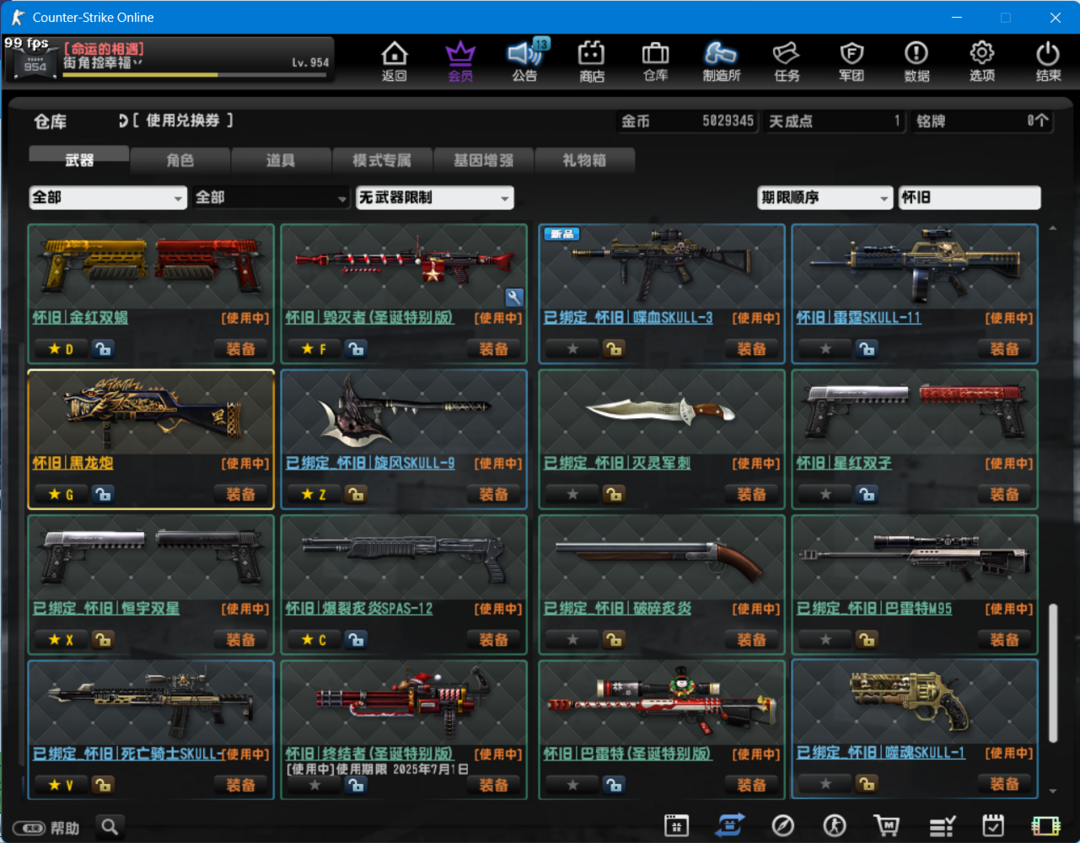
Task: Expand the 无武器限制 filter dropdown
Action: (435, 198)
